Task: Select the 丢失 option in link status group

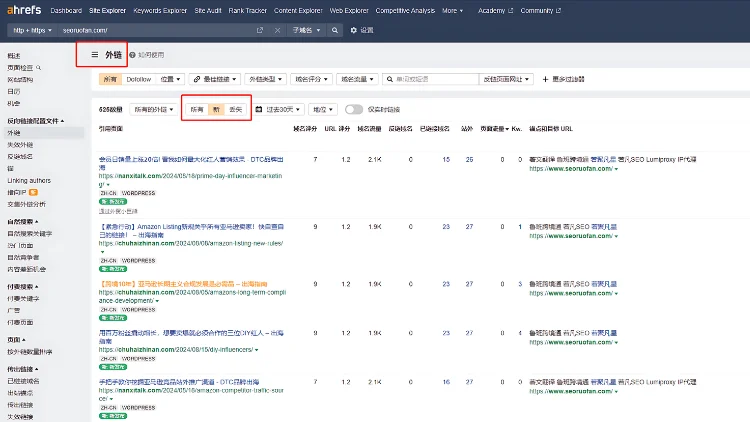Action: pos(236,110)
